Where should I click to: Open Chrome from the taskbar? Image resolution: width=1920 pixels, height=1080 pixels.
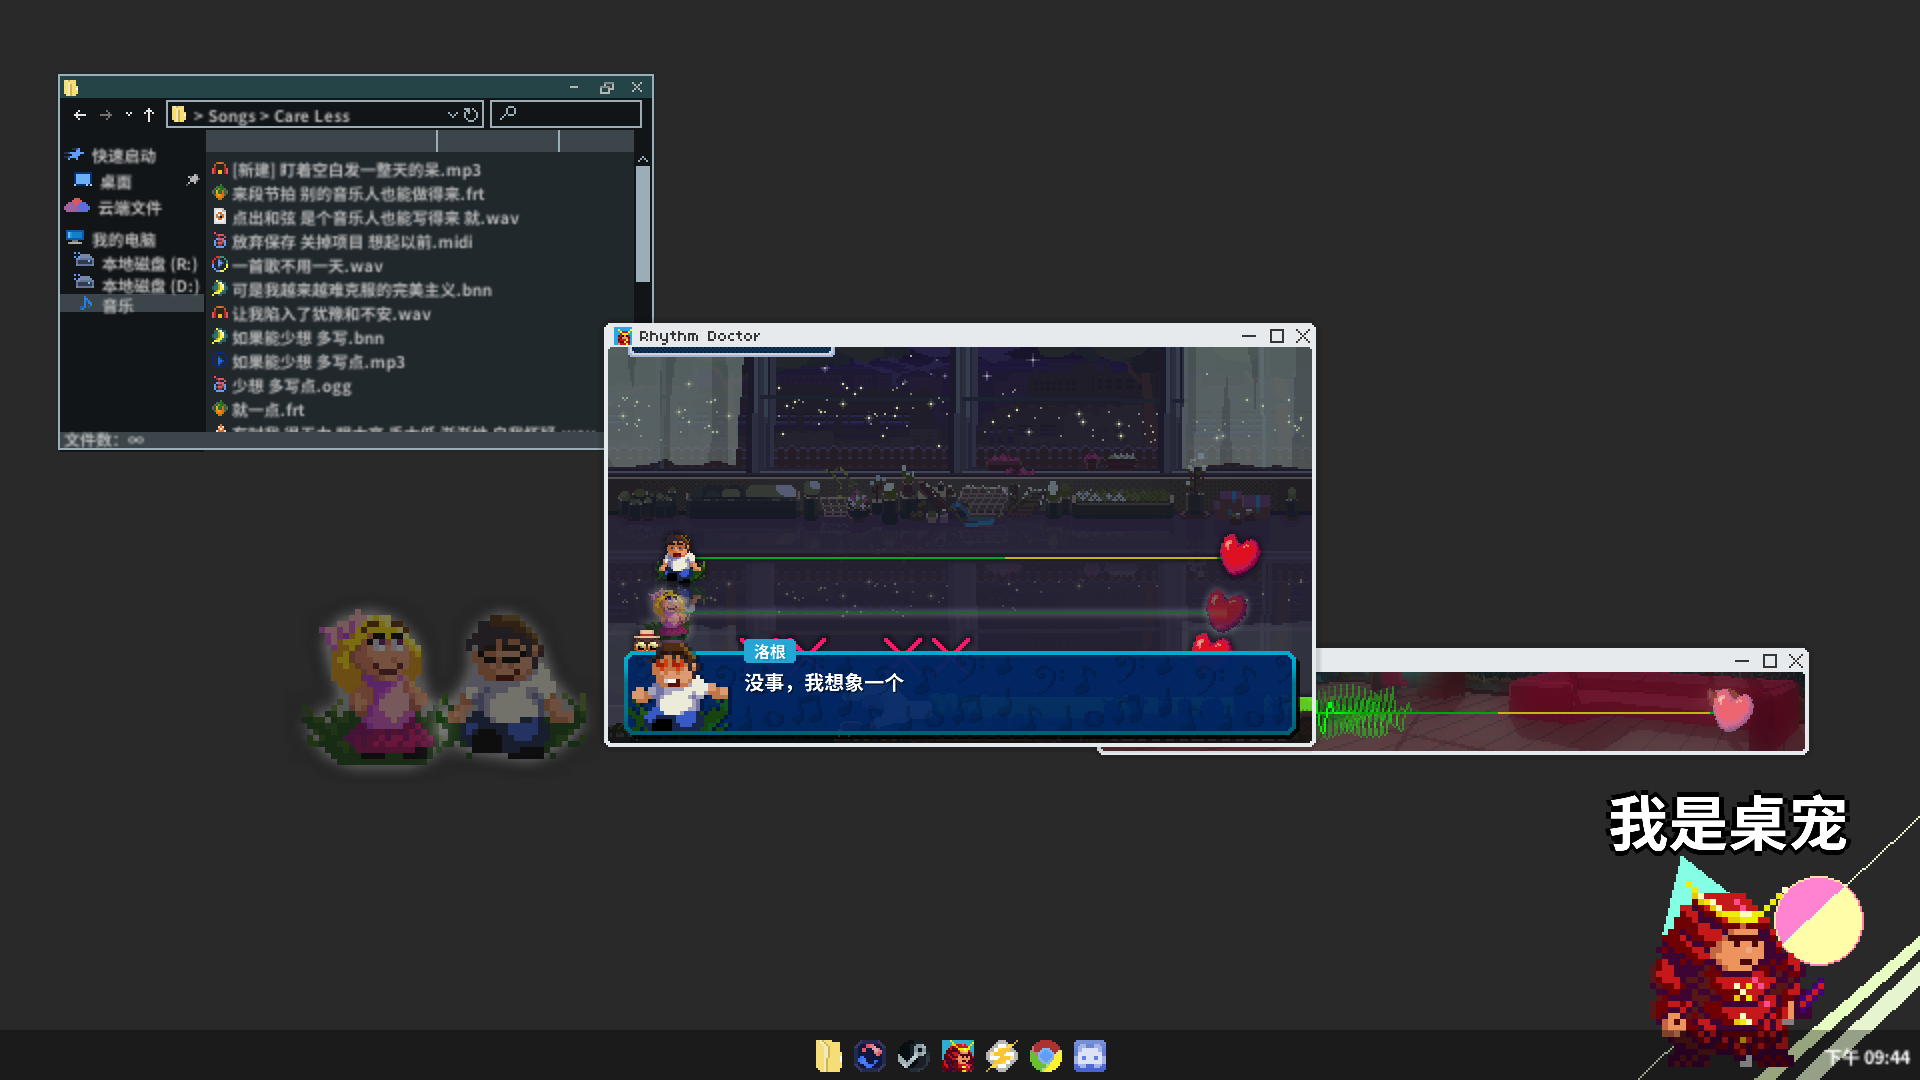[1045, 1056]
